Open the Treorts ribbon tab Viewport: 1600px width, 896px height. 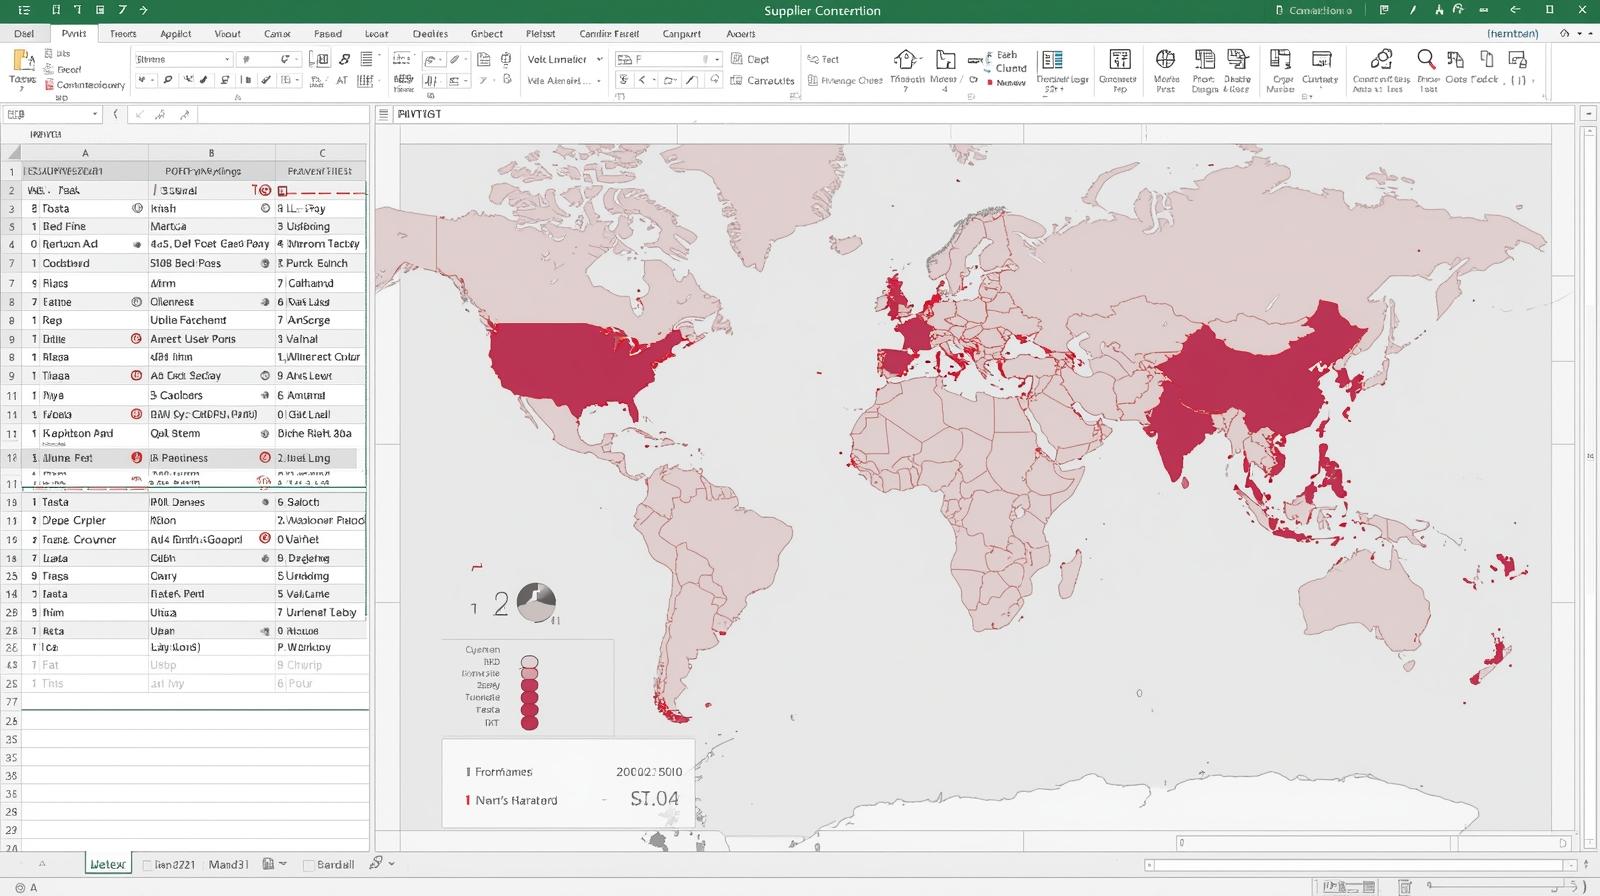pos(123,34)
